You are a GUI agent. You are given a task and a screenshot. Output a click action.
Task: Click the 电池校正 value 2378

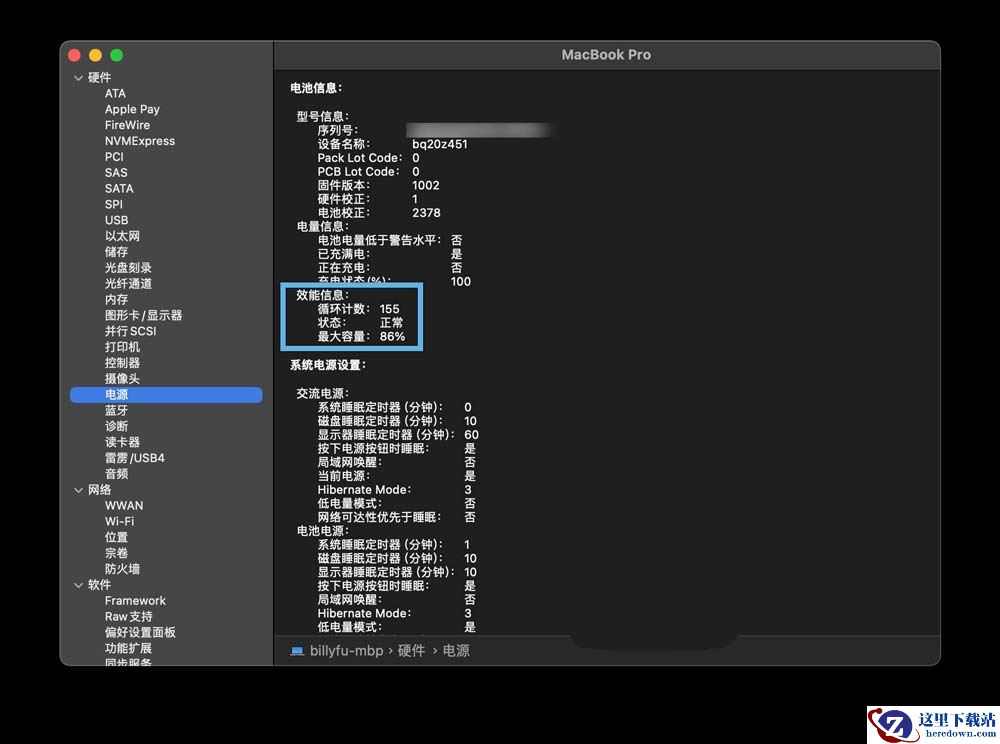point(426,213)
